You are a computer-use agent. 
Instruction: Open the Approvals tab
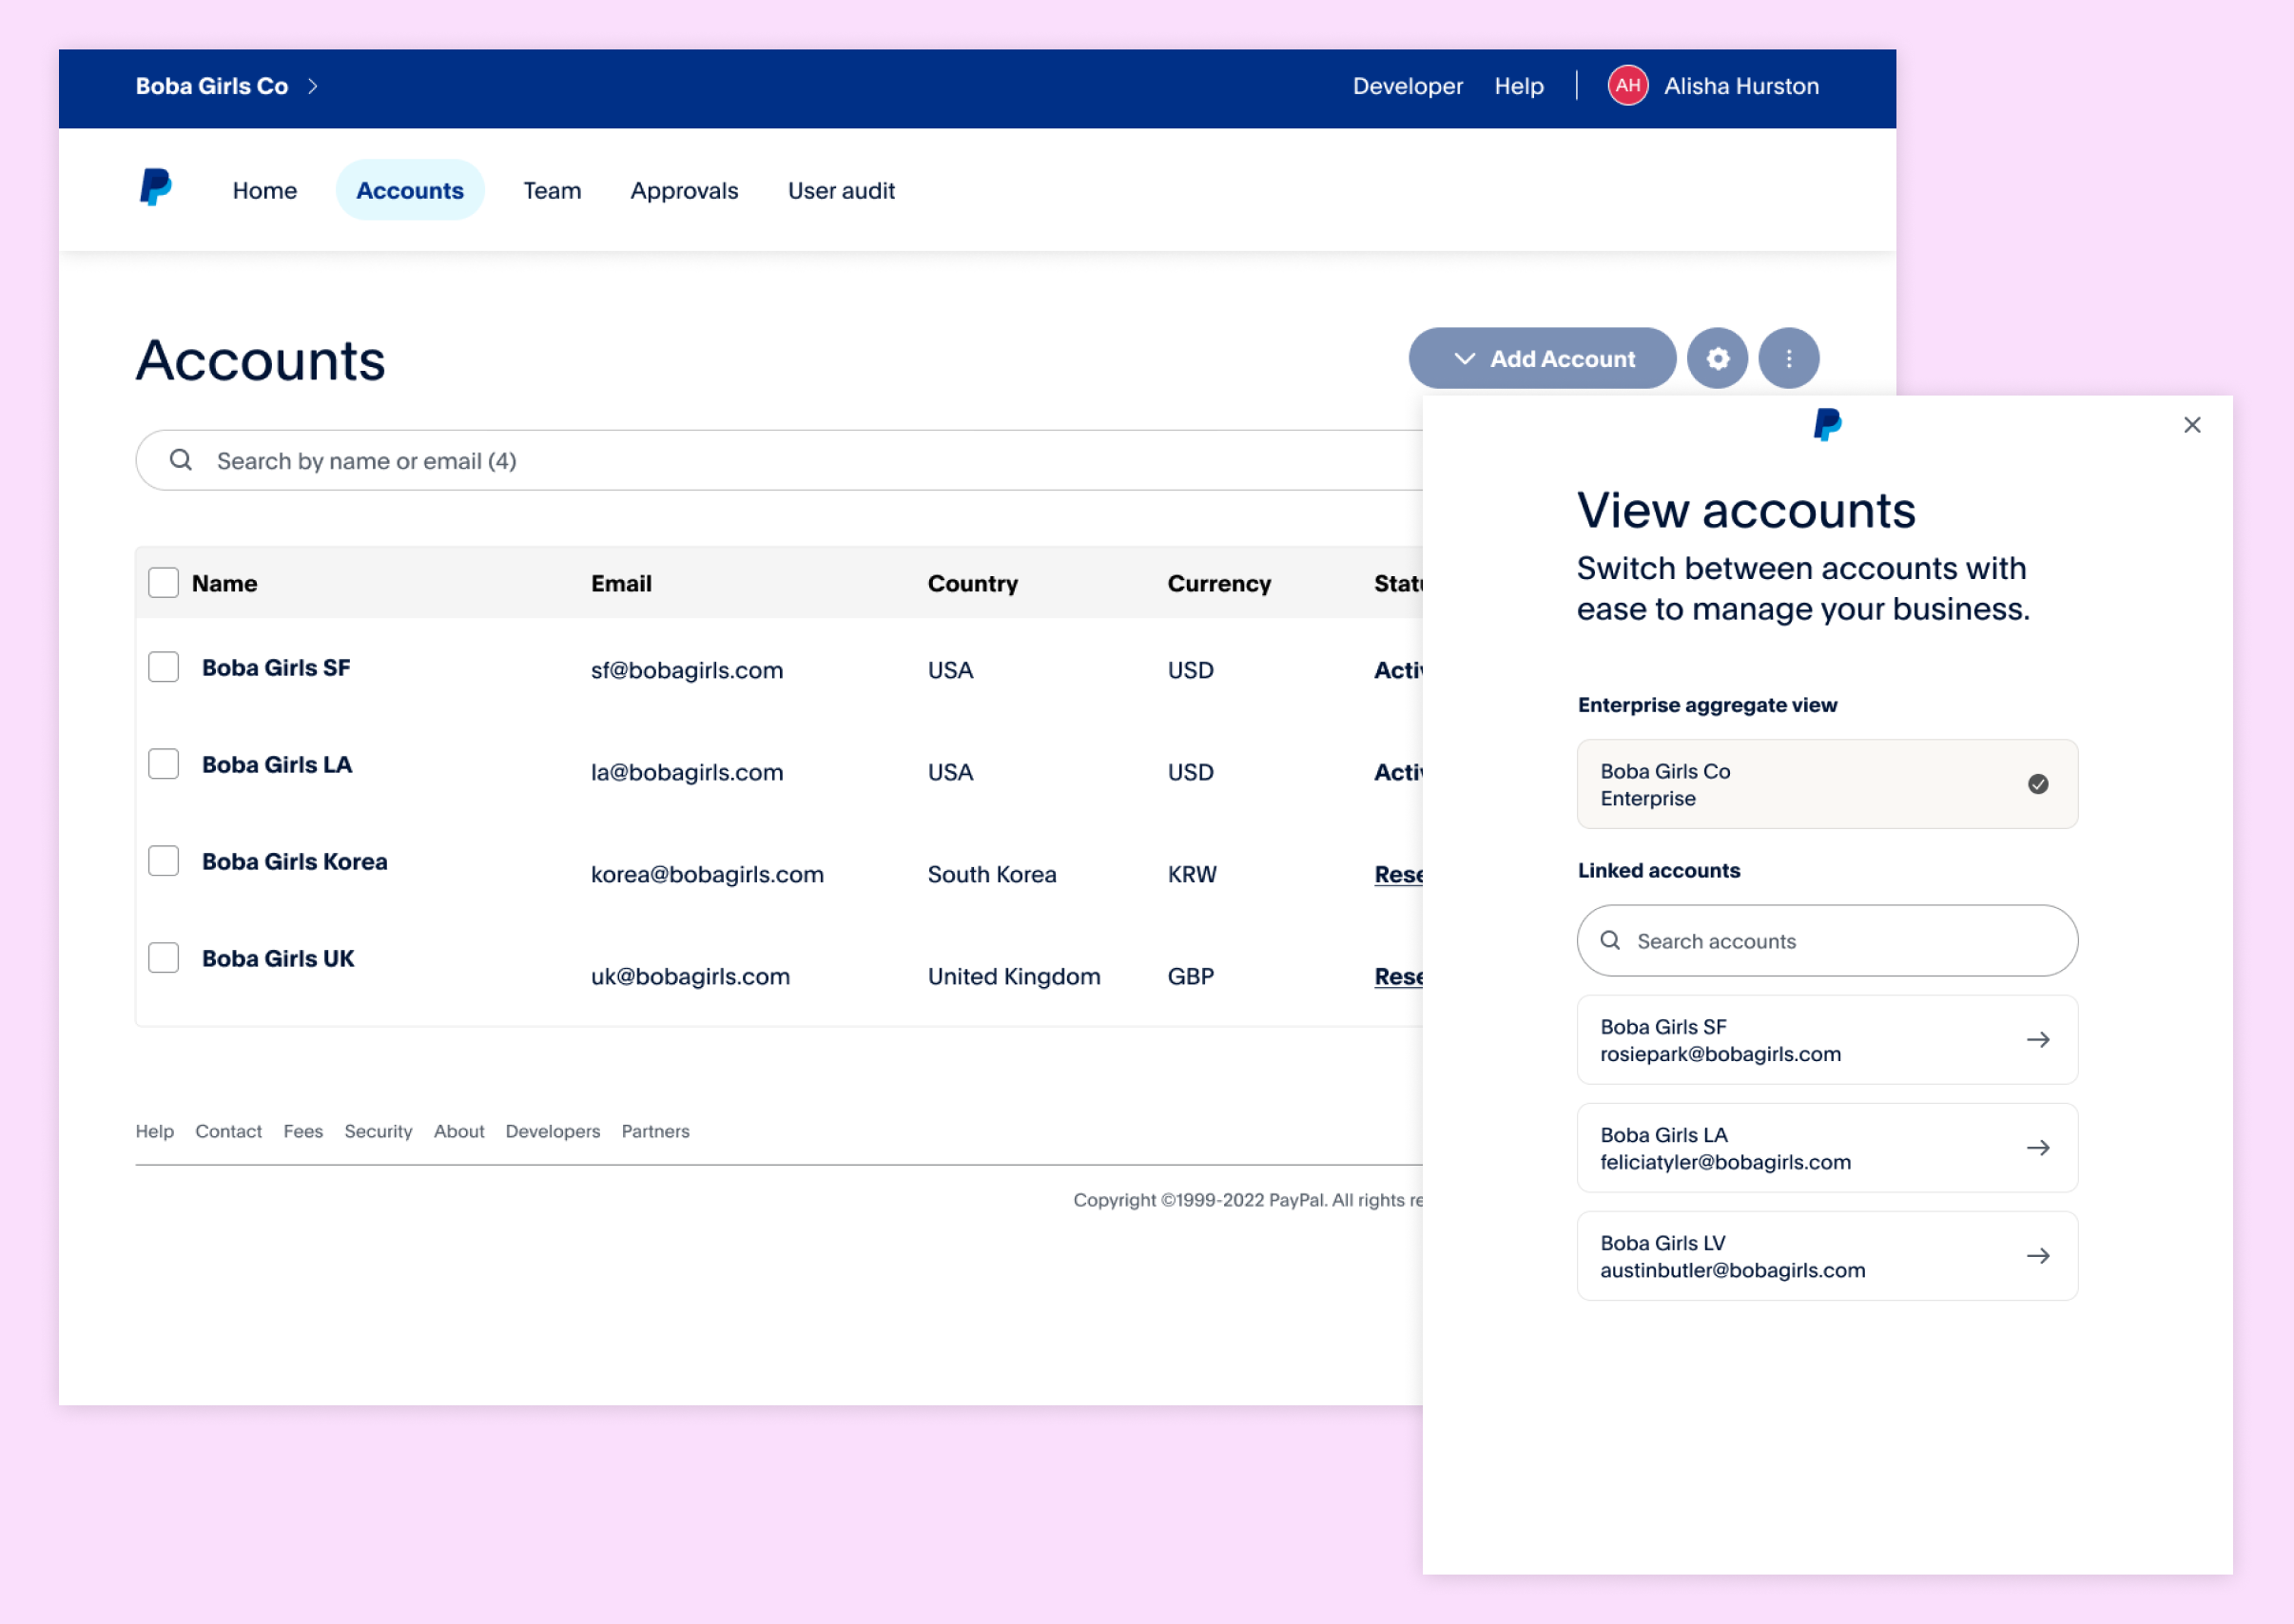click(684, 190)
